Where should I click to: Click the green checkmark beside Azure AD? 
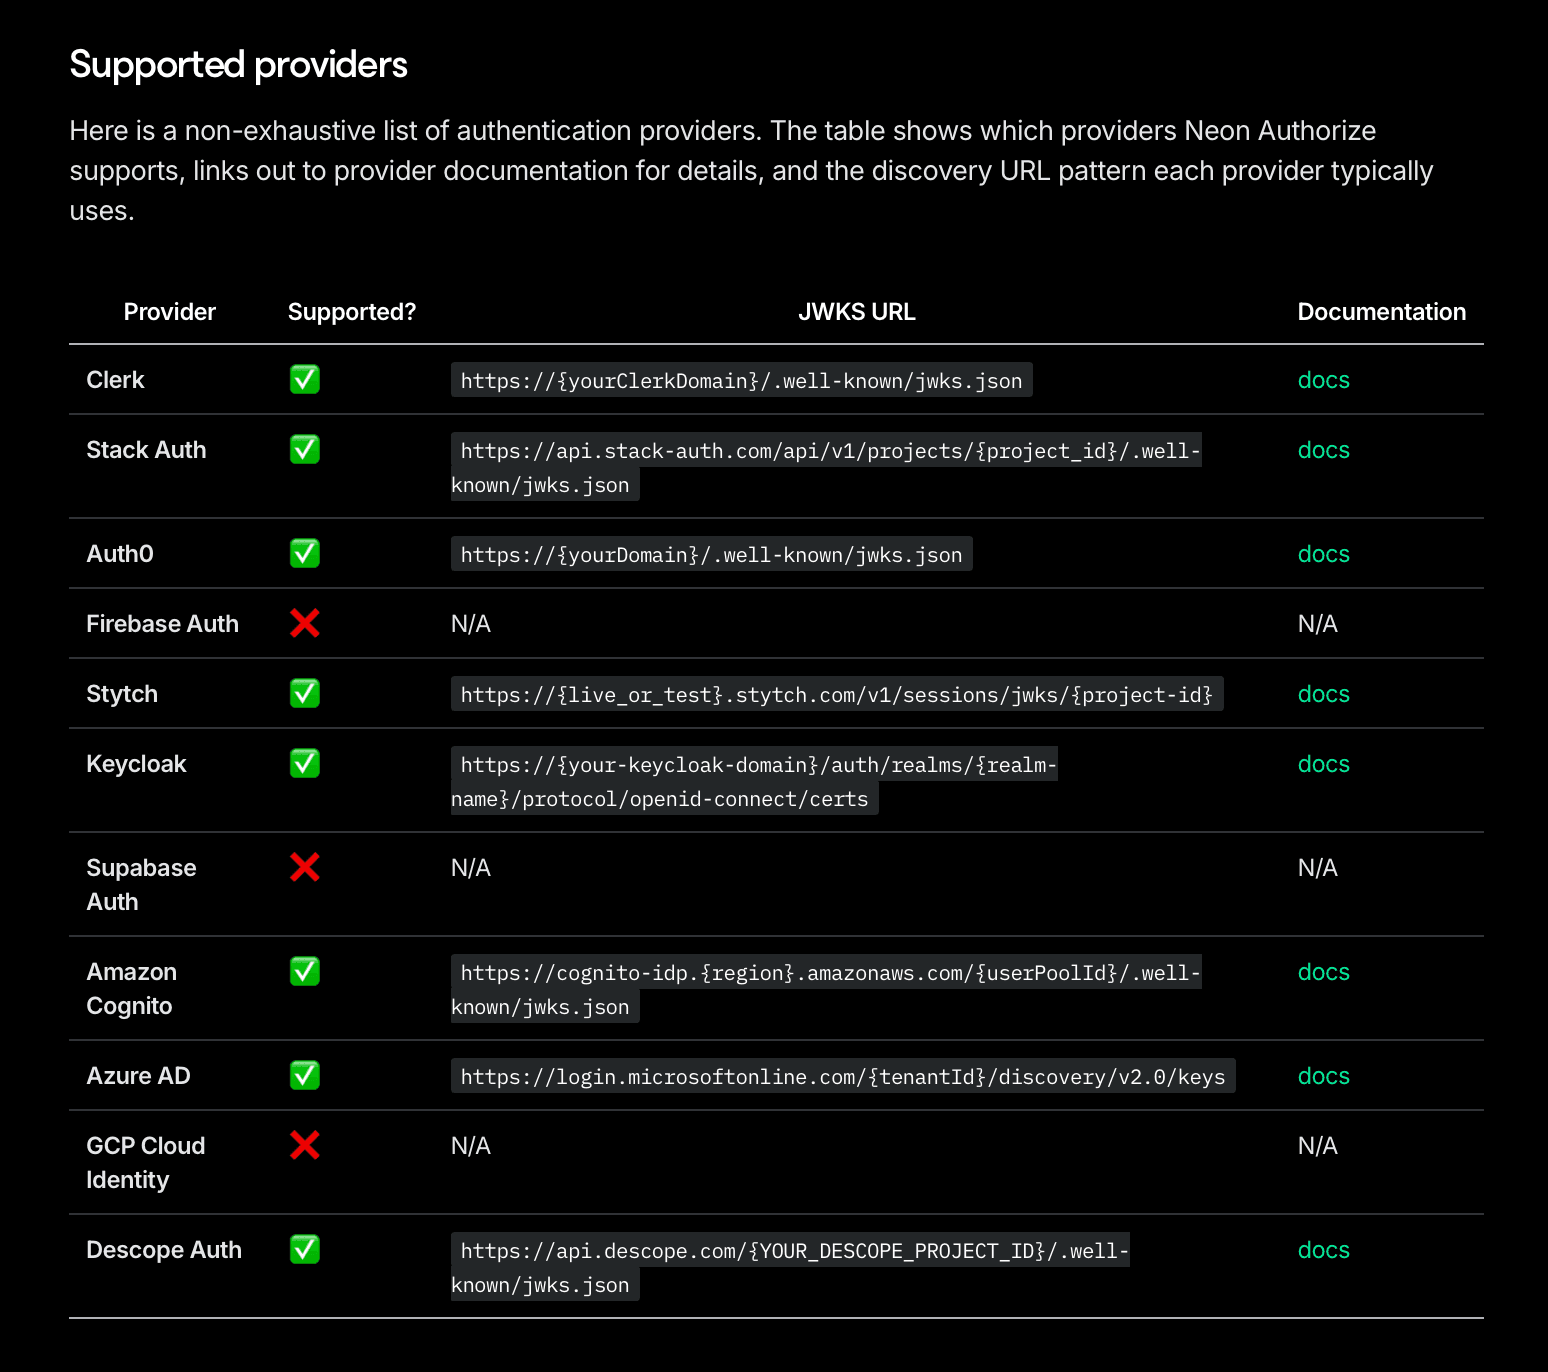305,1076
